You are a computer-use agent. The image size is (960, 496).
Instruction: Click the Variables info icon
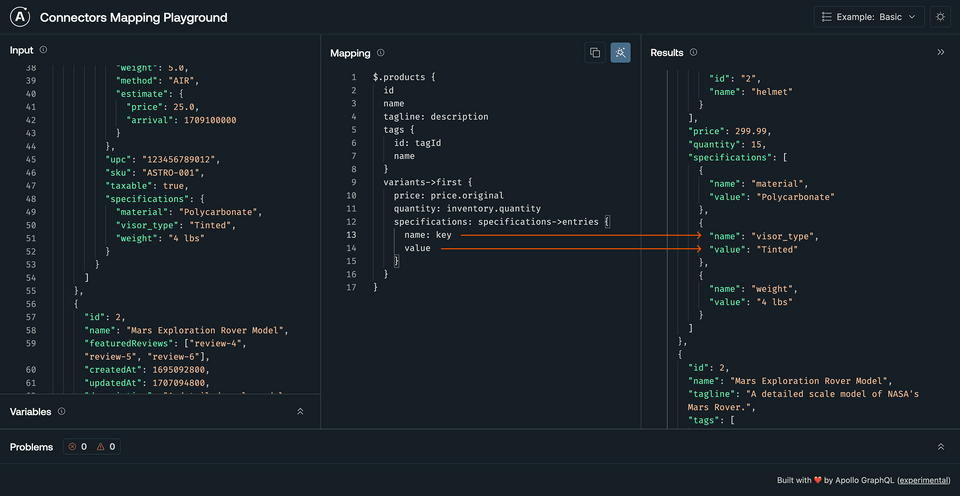coord(61,411)
